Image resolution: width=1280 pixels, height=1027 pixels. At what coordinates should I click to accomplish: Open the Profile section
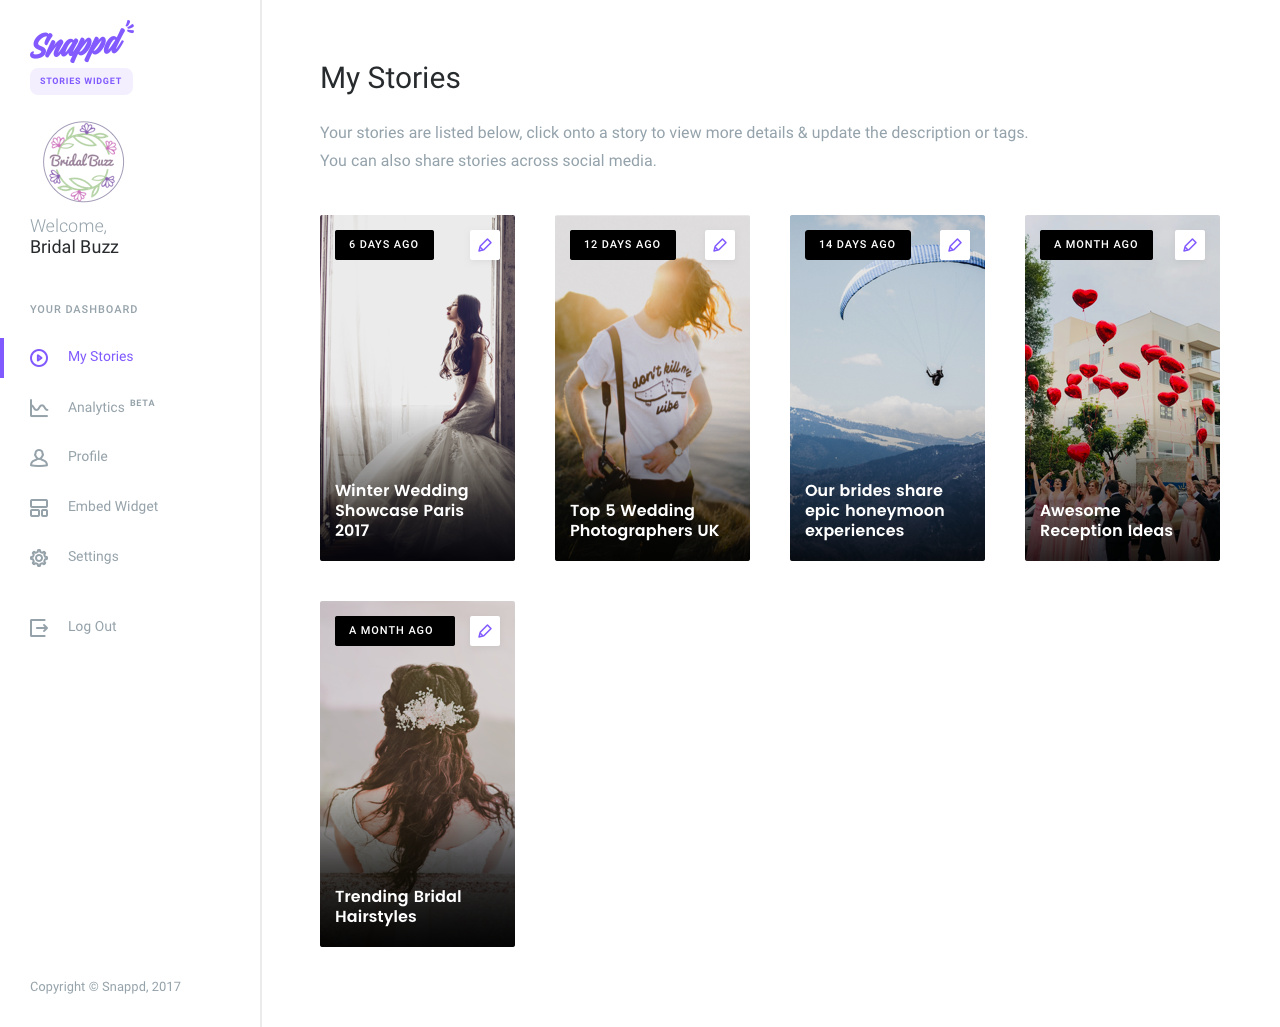click(87, 456)
